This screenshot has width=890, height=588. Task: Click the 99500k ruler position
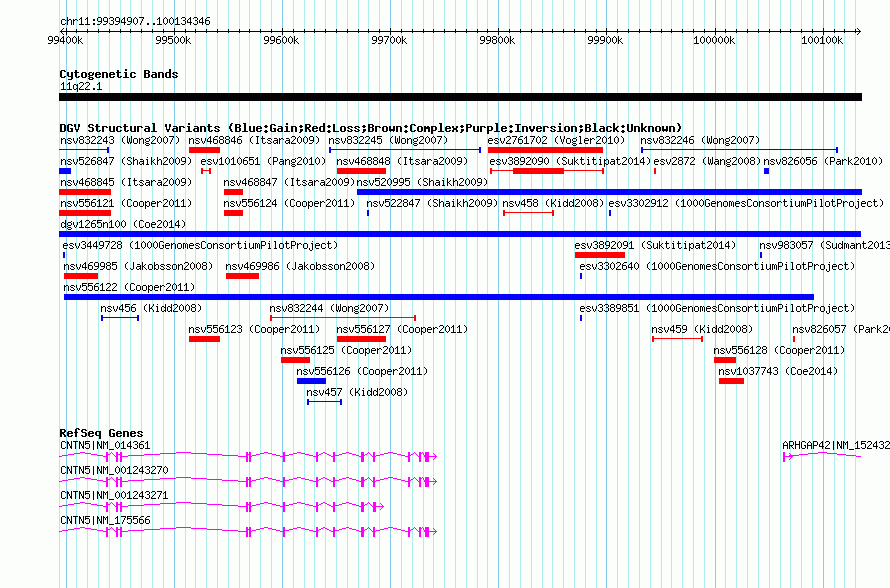click(x=173, y=40)
